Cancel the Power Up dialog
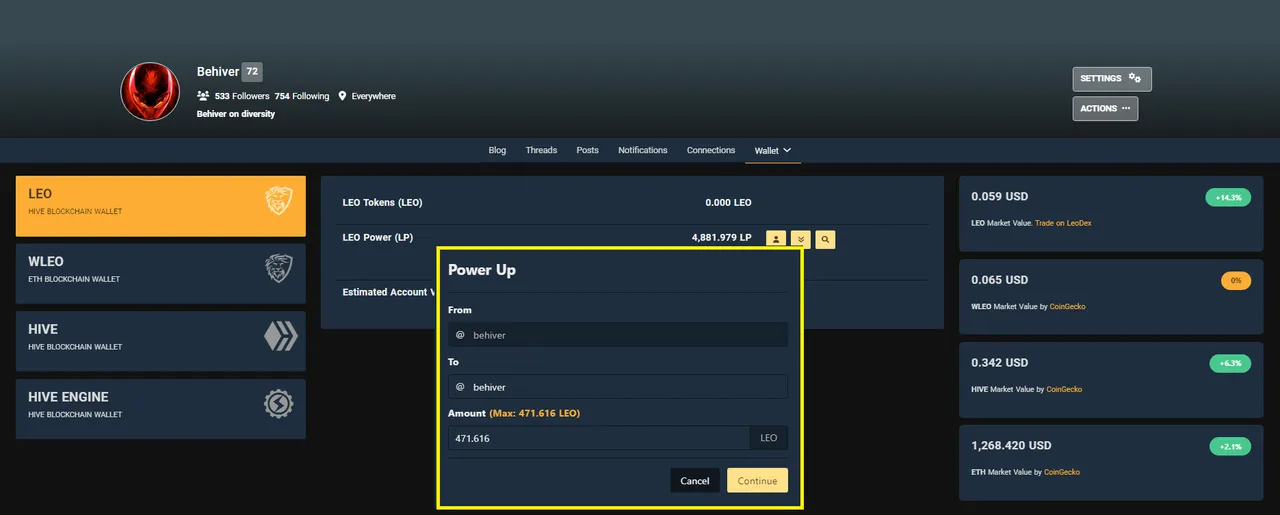1280x515 pixels. [695, 481]
